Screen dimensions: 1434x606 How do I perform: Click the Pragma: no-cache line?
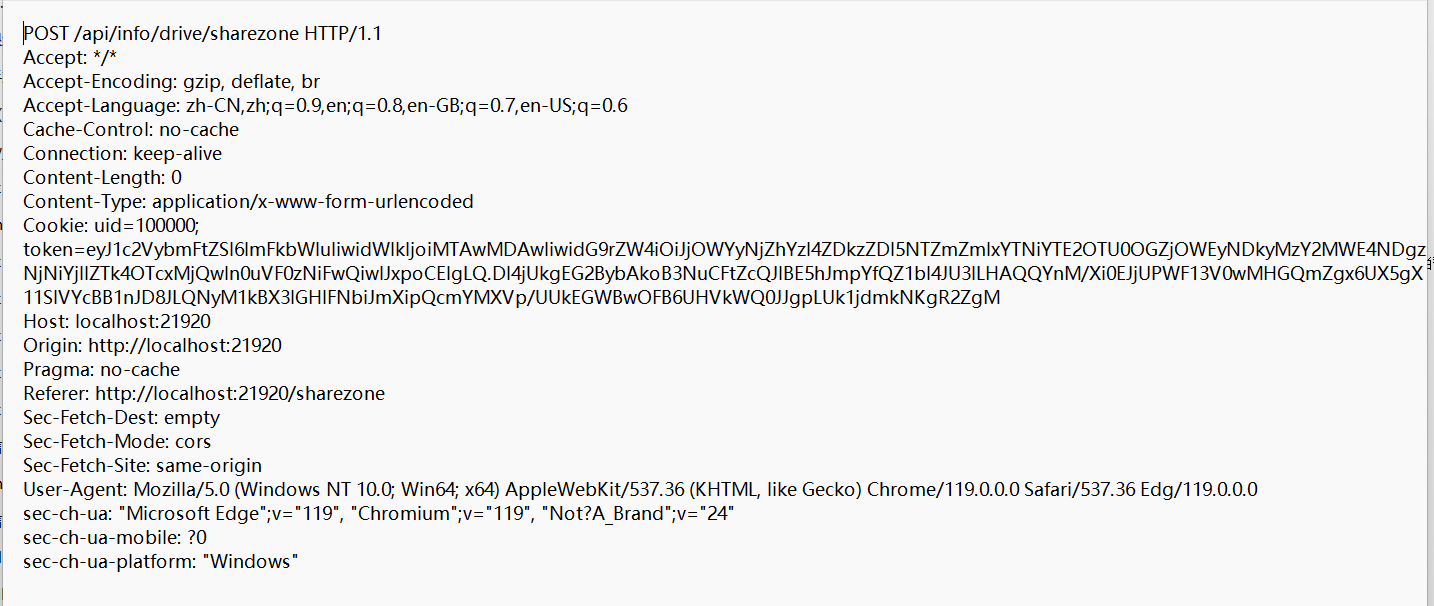(102, 370)
